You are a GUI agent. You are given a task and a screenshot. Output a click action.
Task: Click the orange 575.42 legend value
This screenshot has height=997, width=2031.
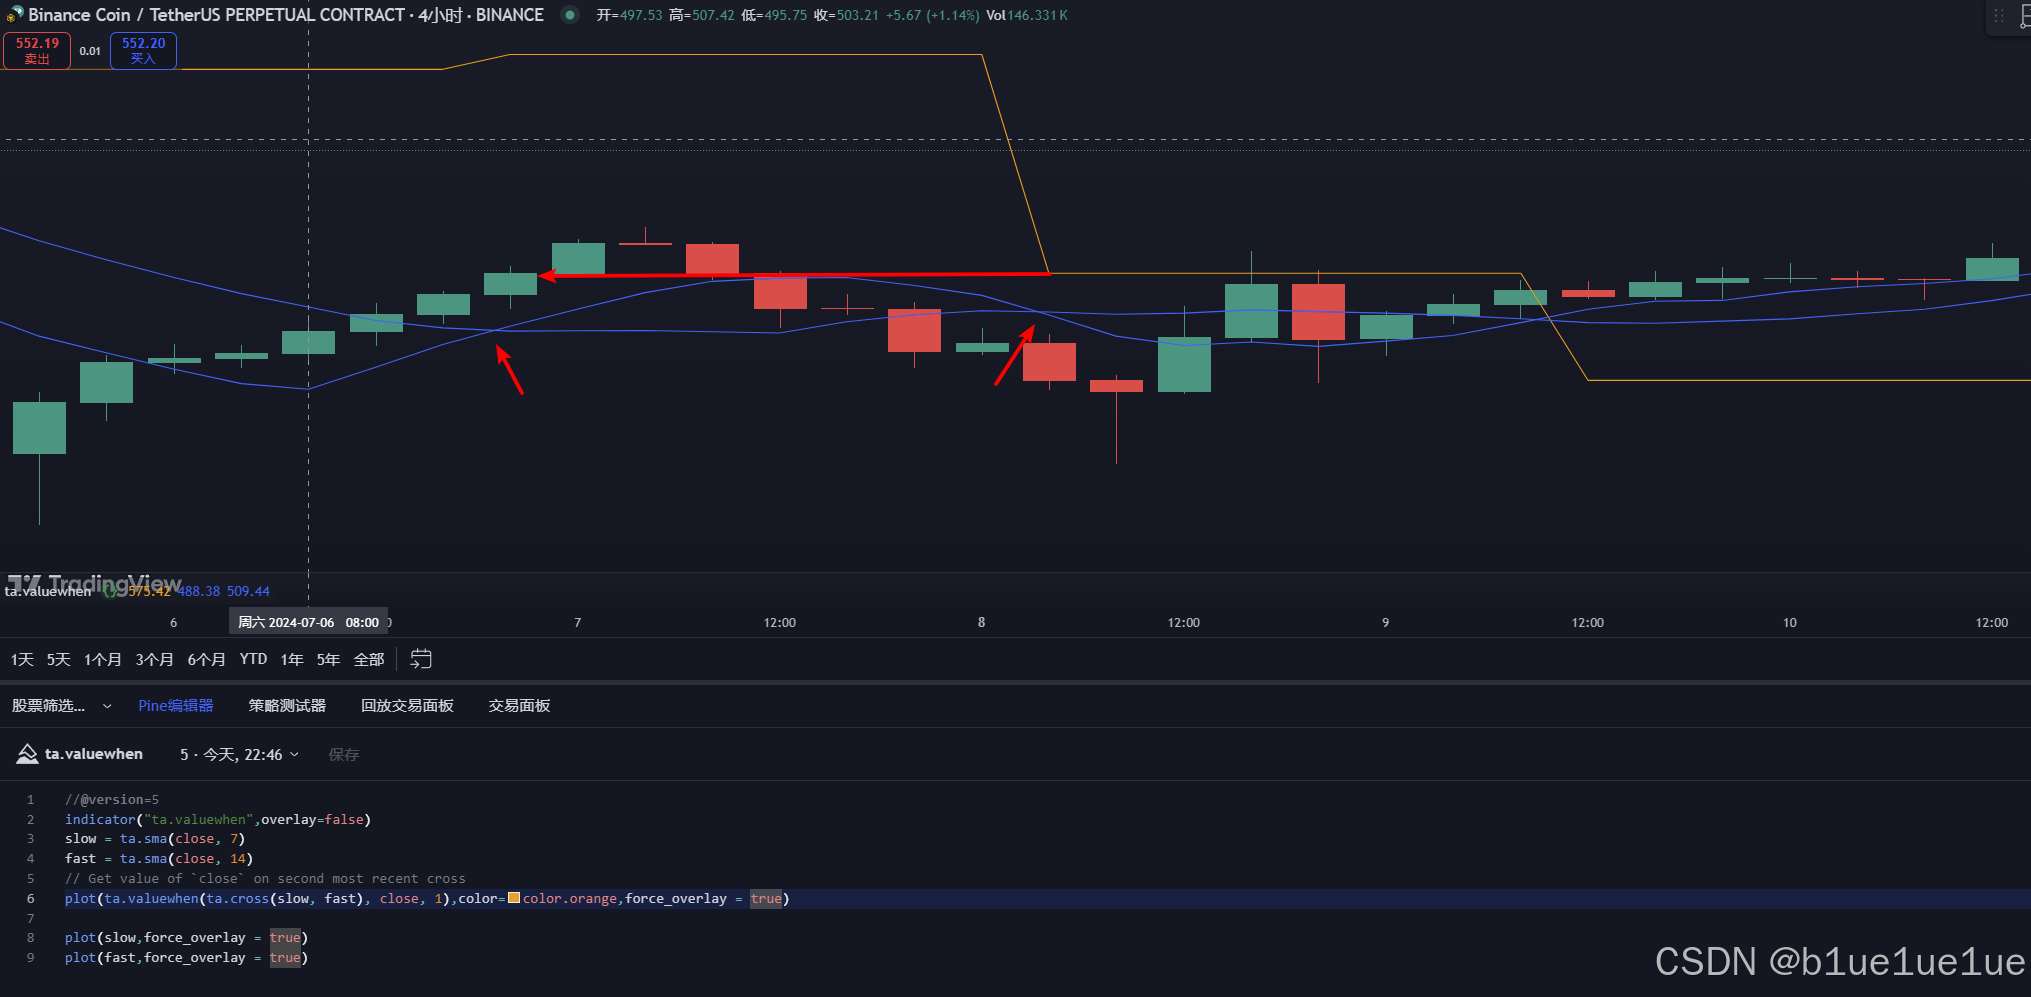click(149, 591)
